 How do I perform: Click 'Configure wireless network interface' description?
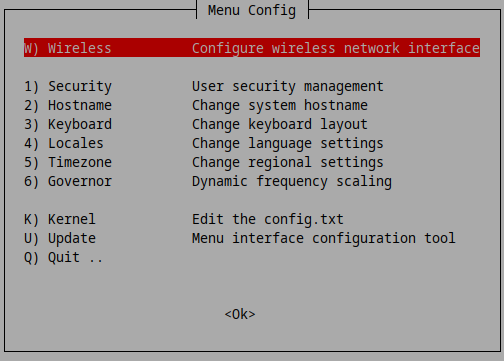[x=336, y=48]
